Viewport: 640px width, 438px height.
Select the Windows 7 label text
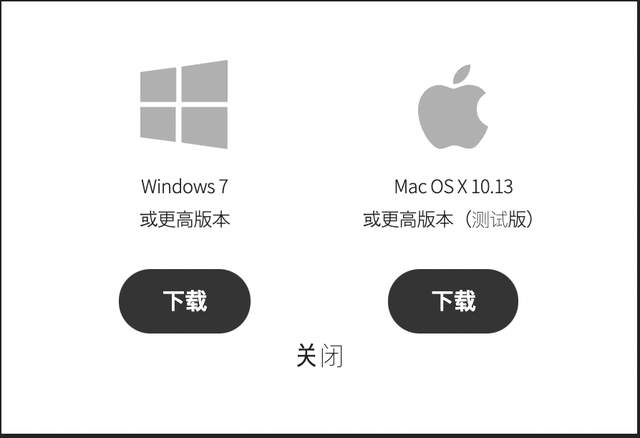tap(184, 186)
